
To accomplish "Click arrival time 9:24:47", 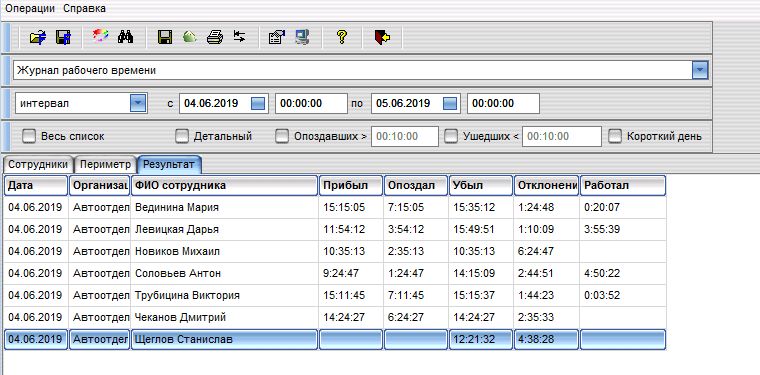I will tap(341, 273).
